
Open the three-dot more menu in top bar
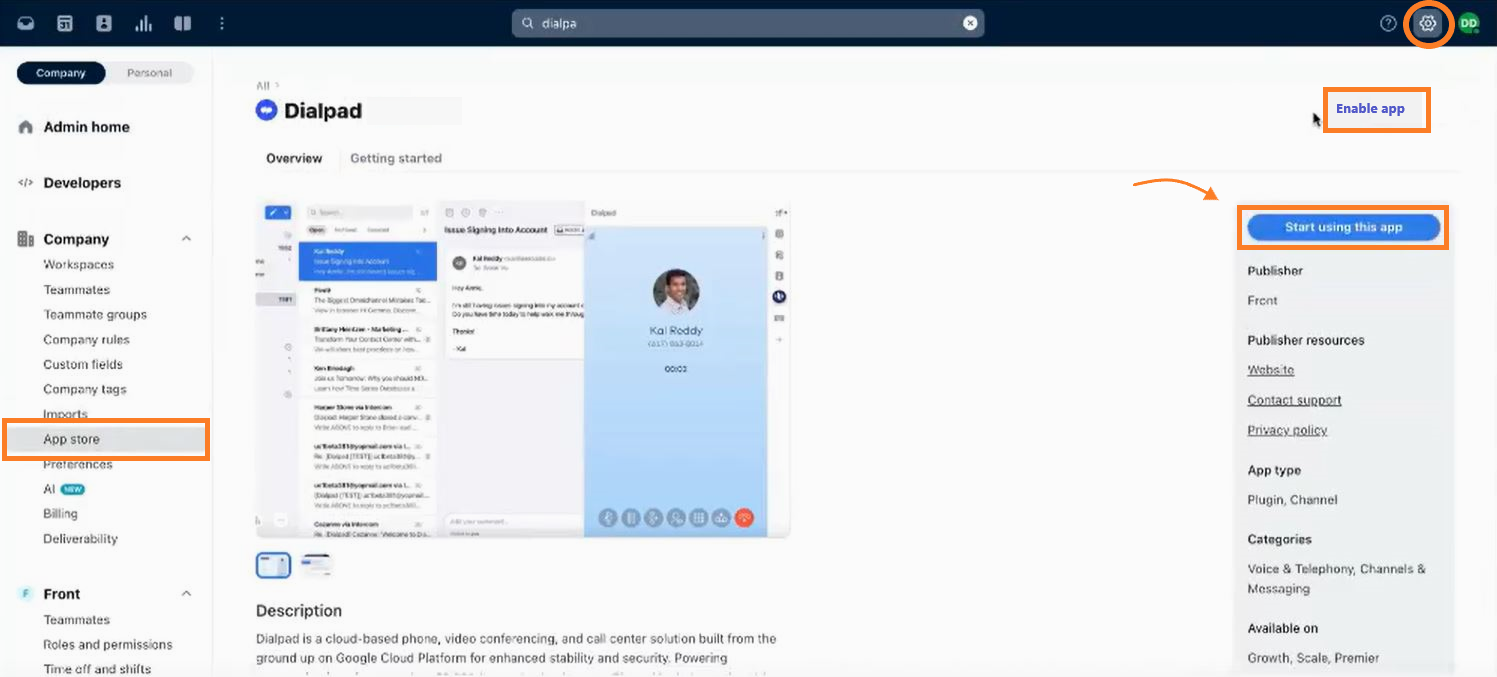tap(222, 23)
